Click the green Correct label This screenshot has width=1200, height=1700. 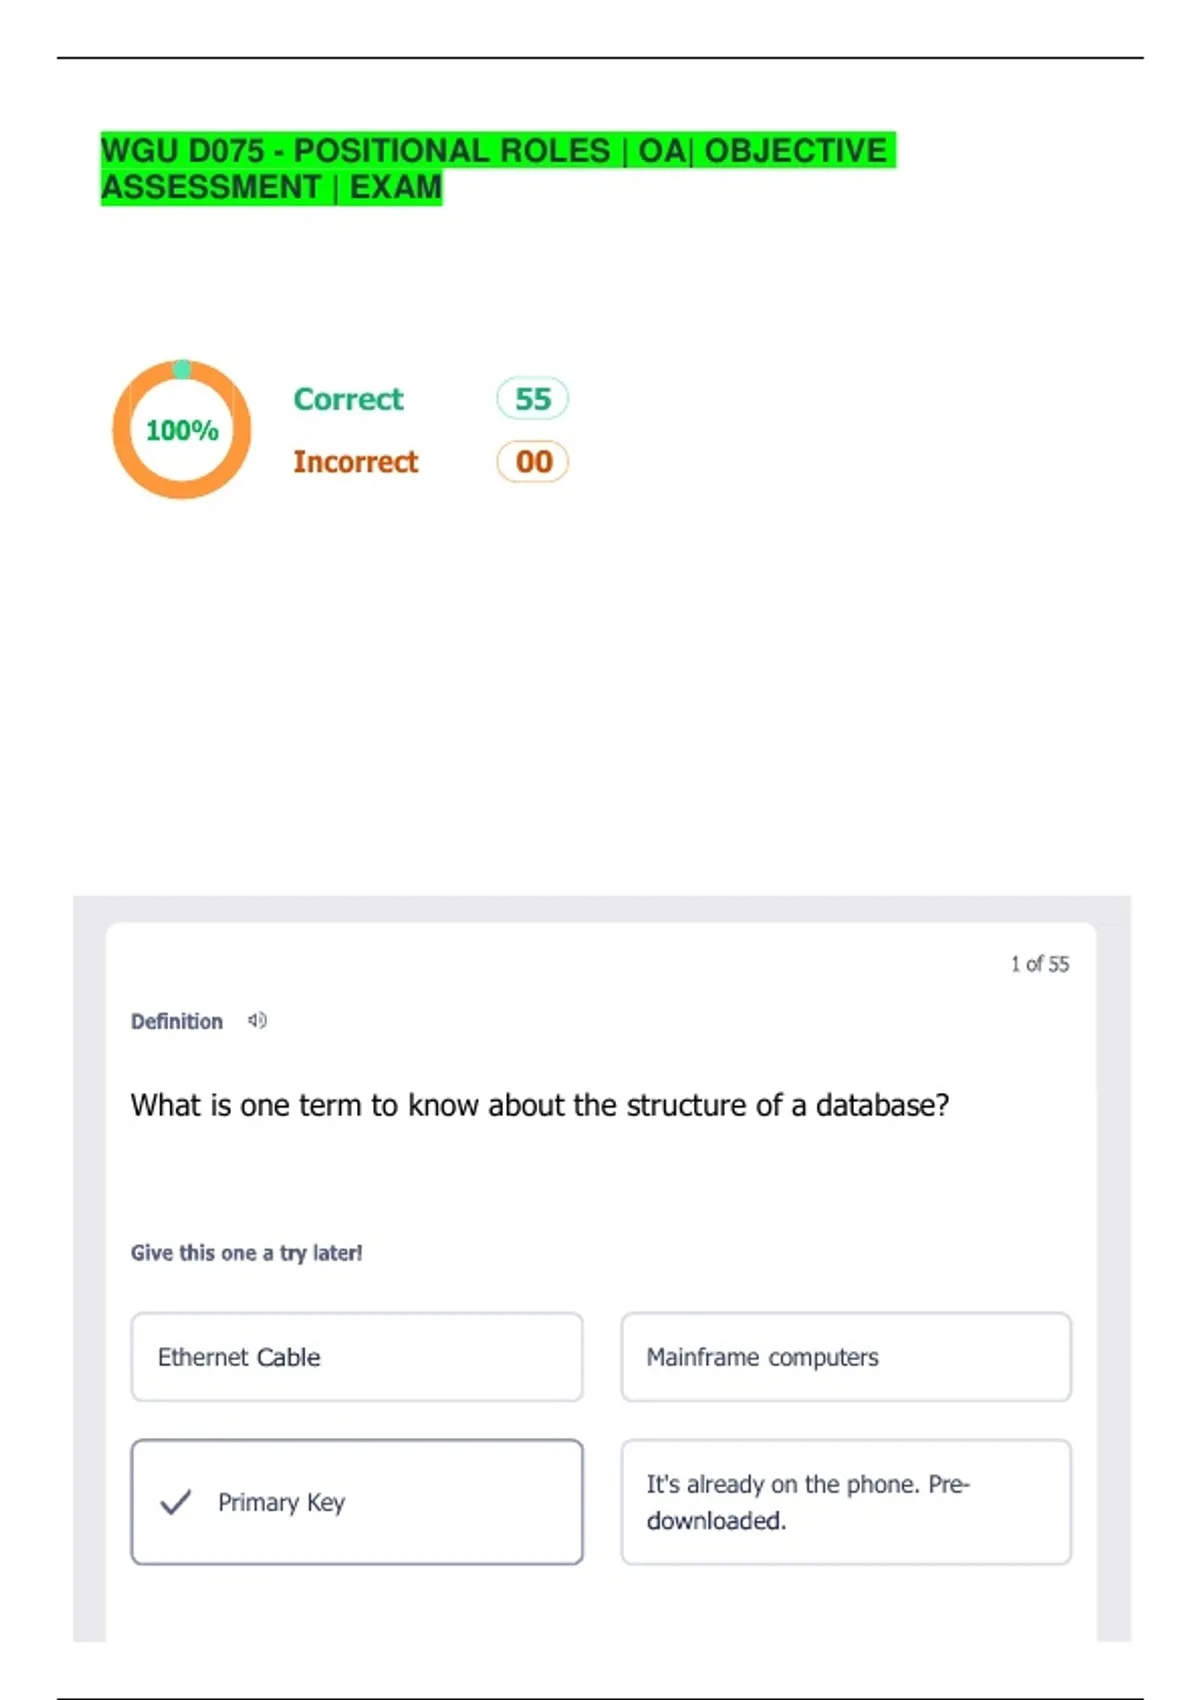point(348,399)
